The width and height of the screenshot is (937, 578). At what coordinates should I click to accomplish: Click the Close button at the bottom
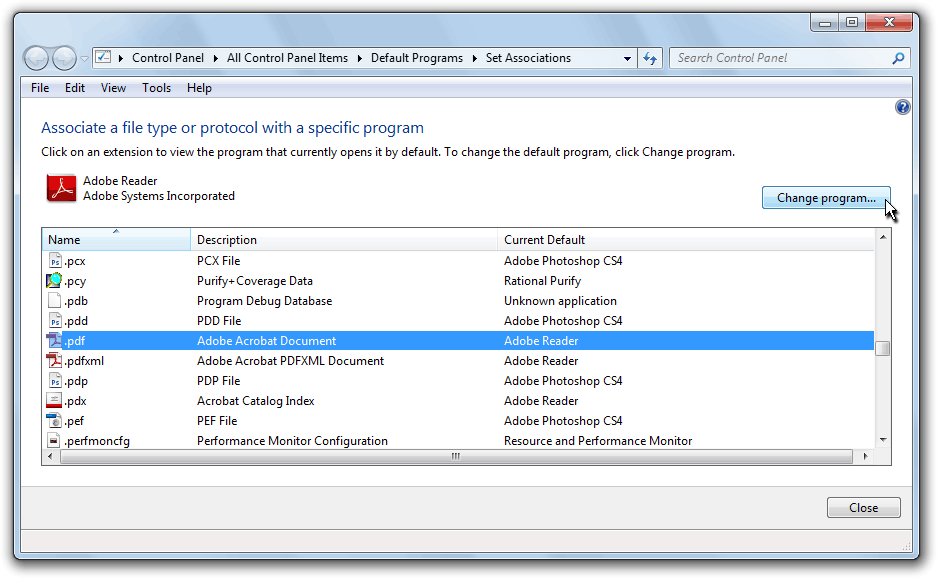coord(863,507)
